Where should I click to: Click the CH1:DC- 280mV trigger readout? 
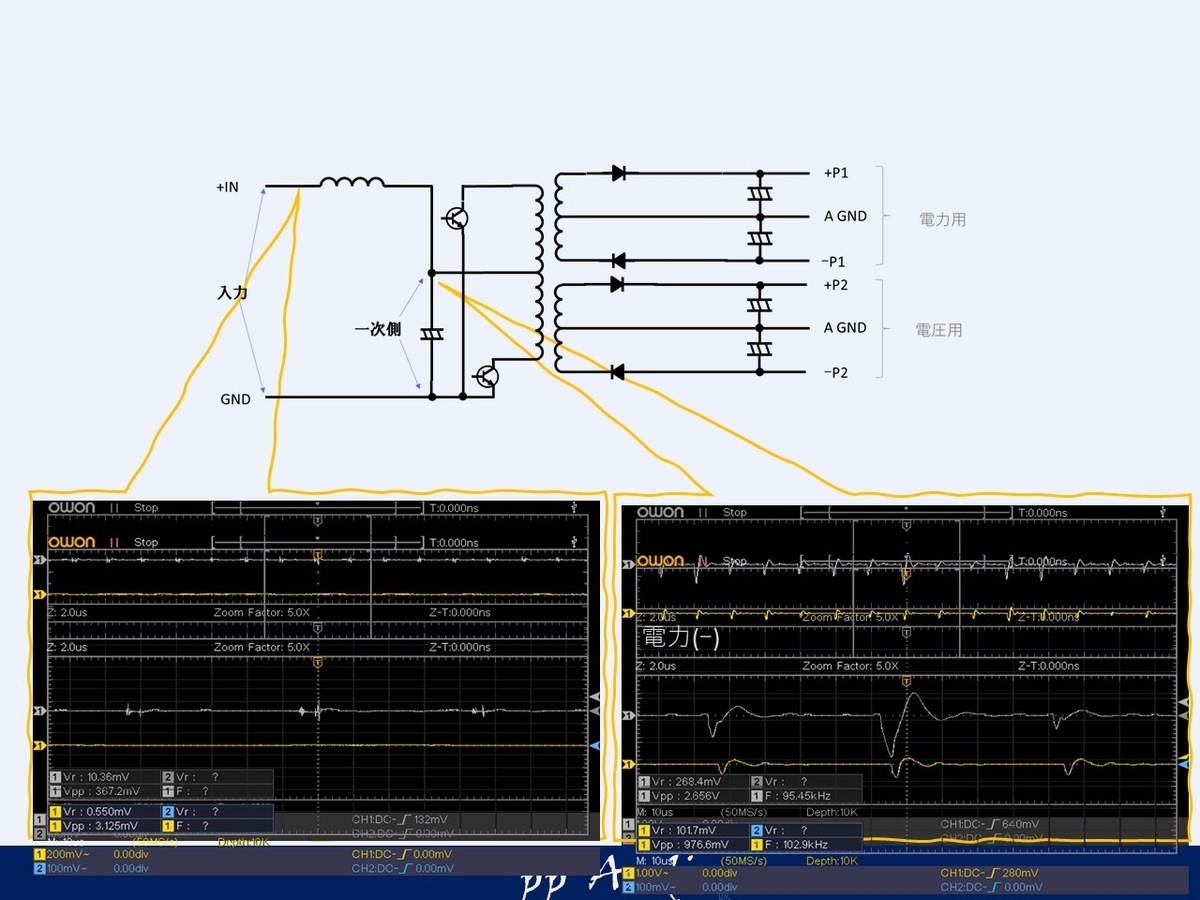click(990, 873)
